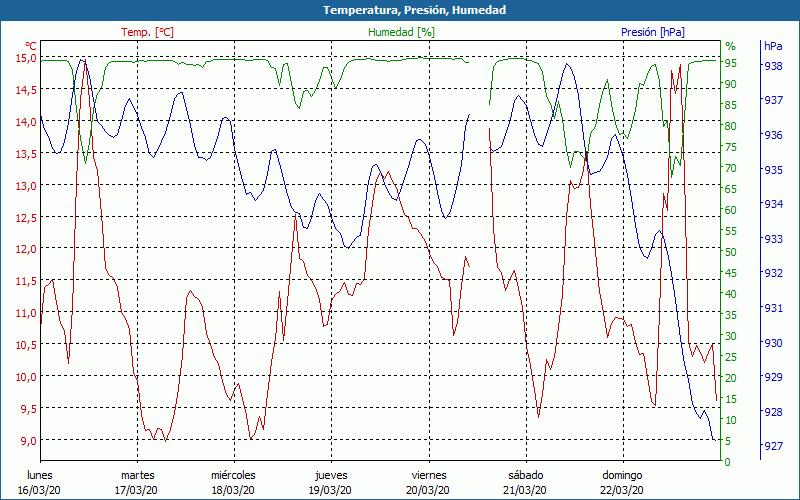Click the 'viernes' day label

point(429,475)
